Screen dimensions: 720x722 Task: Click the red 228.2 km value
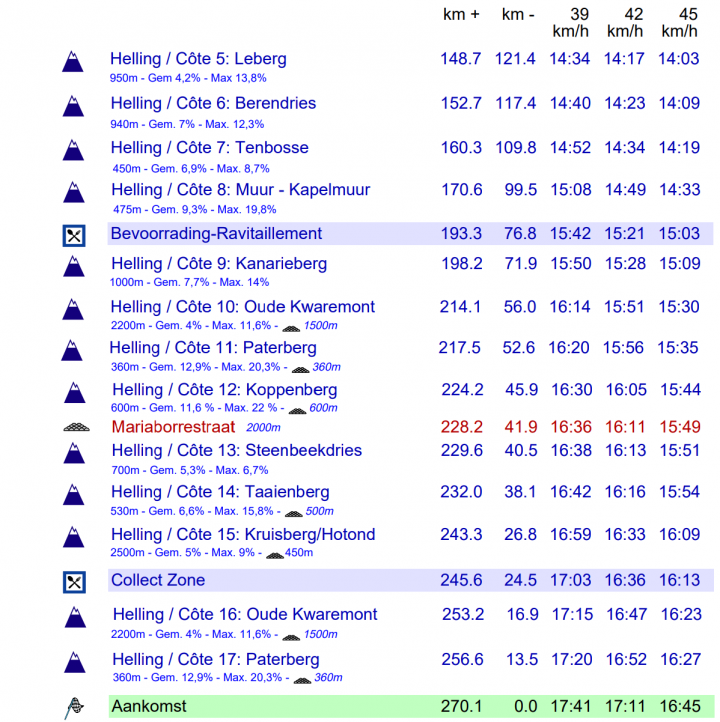coord(462,427)
